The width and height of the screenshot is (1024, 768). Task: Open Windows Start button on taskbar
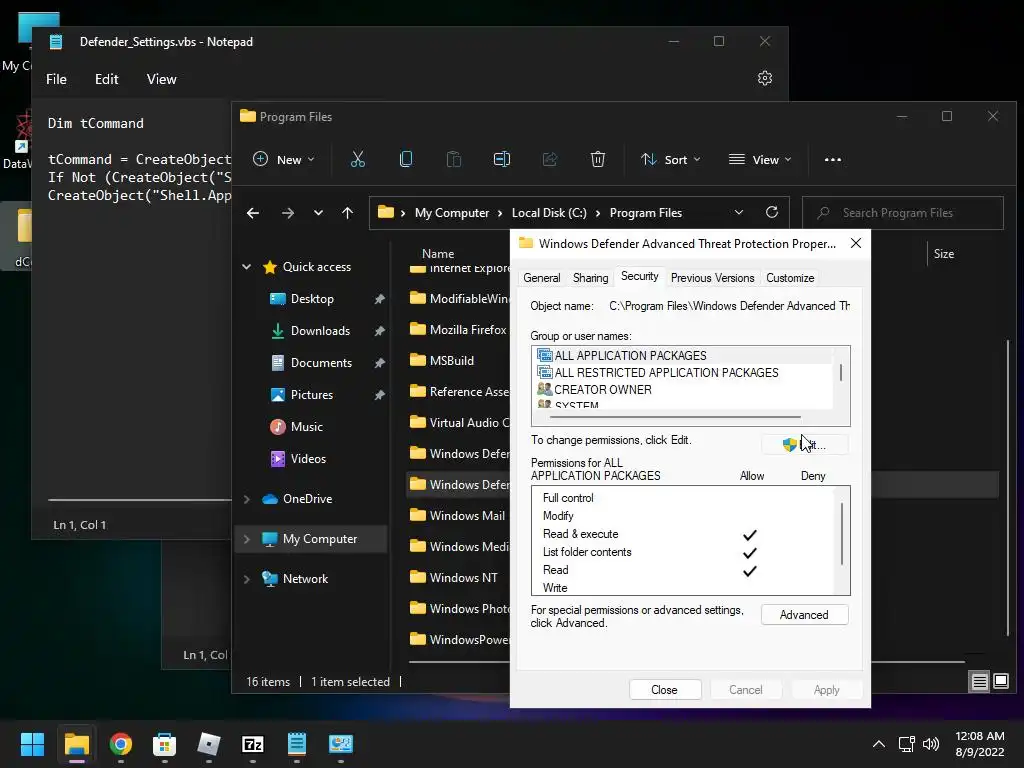coord(32,744)
